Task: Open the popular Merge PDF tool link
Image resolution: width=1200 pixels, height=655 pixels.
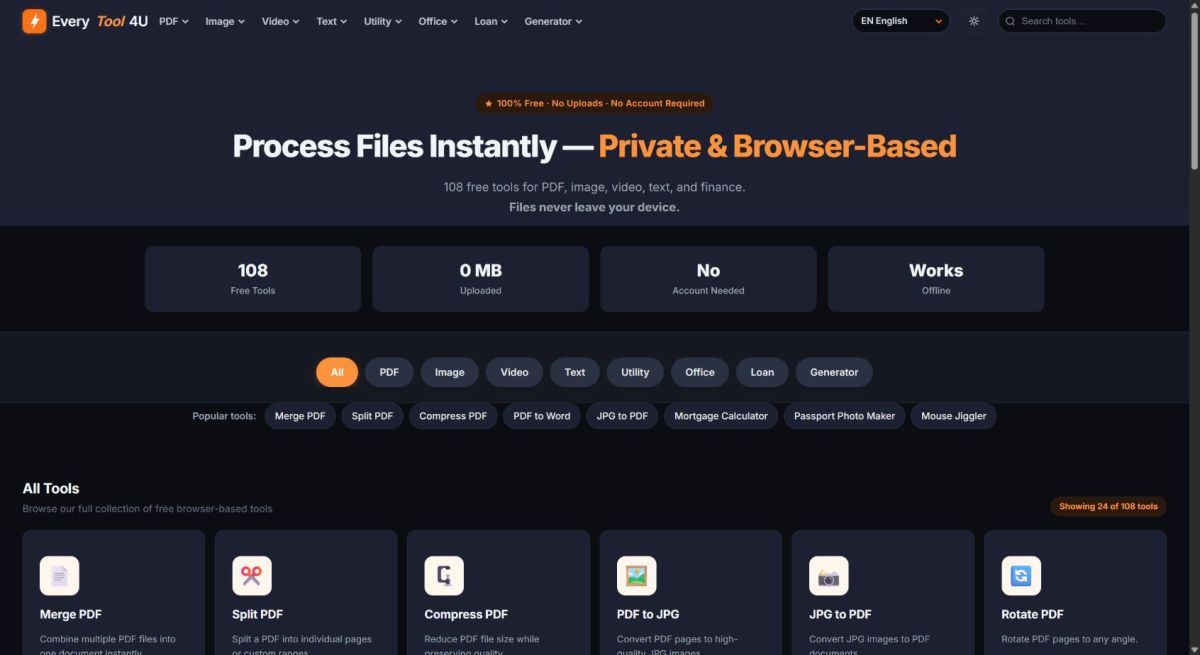Action: click(300, 416)
